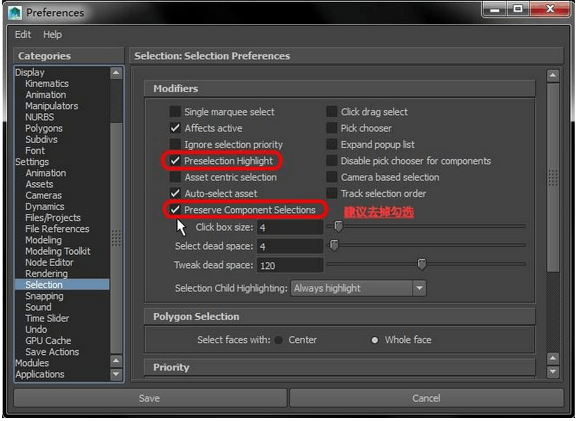Select the Center faces radio button
Viewport: 578px width, 421px height.
279,340
